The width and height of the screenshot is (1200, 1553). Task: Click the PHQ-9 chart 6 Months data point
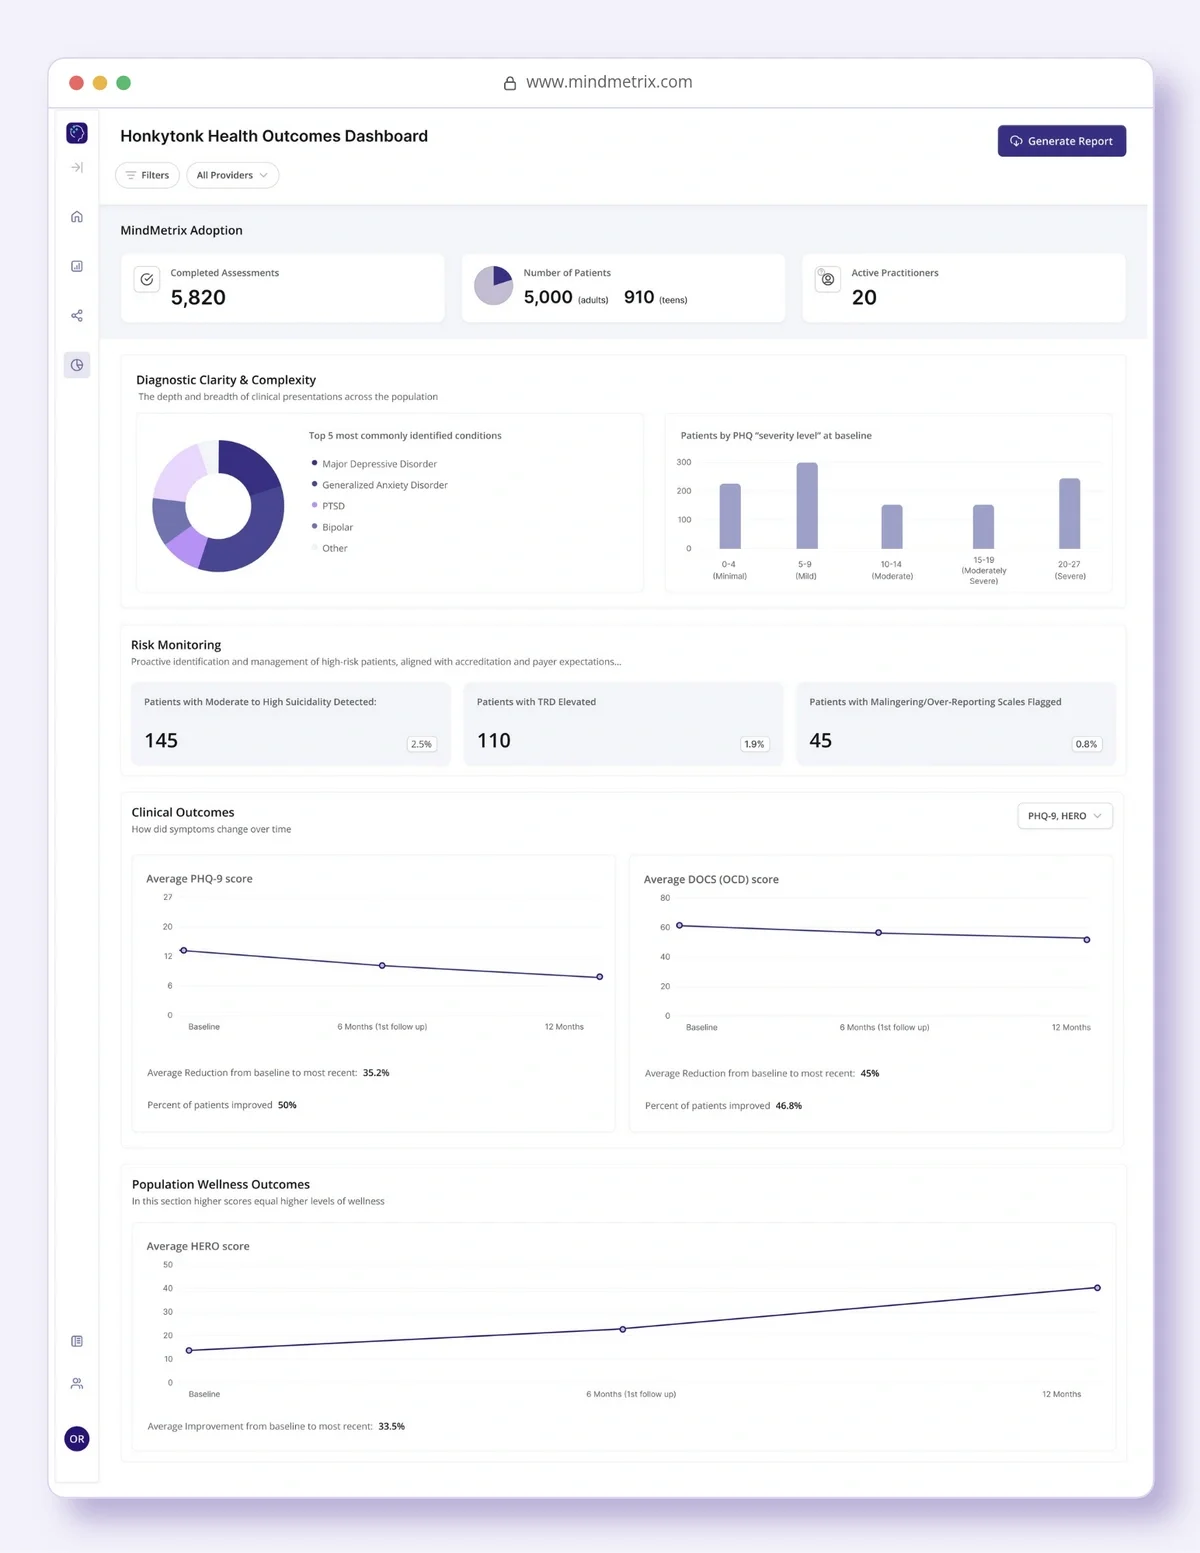point(382,966)
